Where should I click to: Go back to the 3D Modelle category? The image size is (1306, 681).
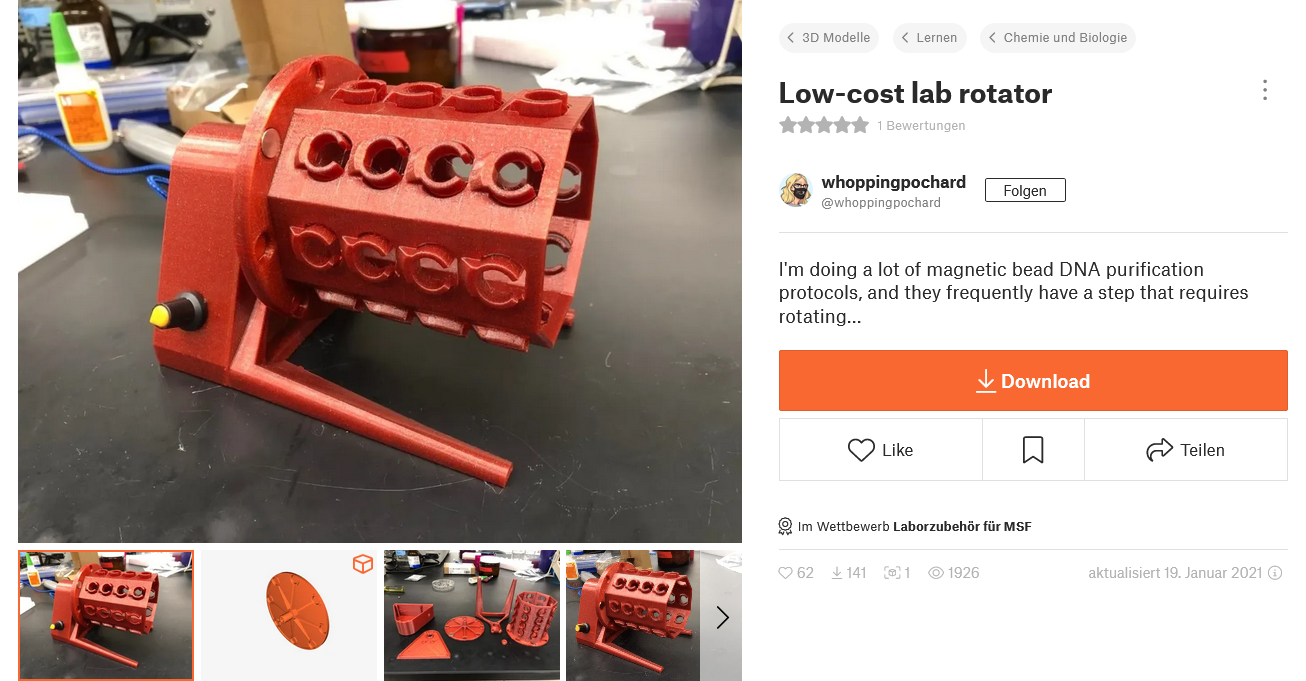coord(829,38)
